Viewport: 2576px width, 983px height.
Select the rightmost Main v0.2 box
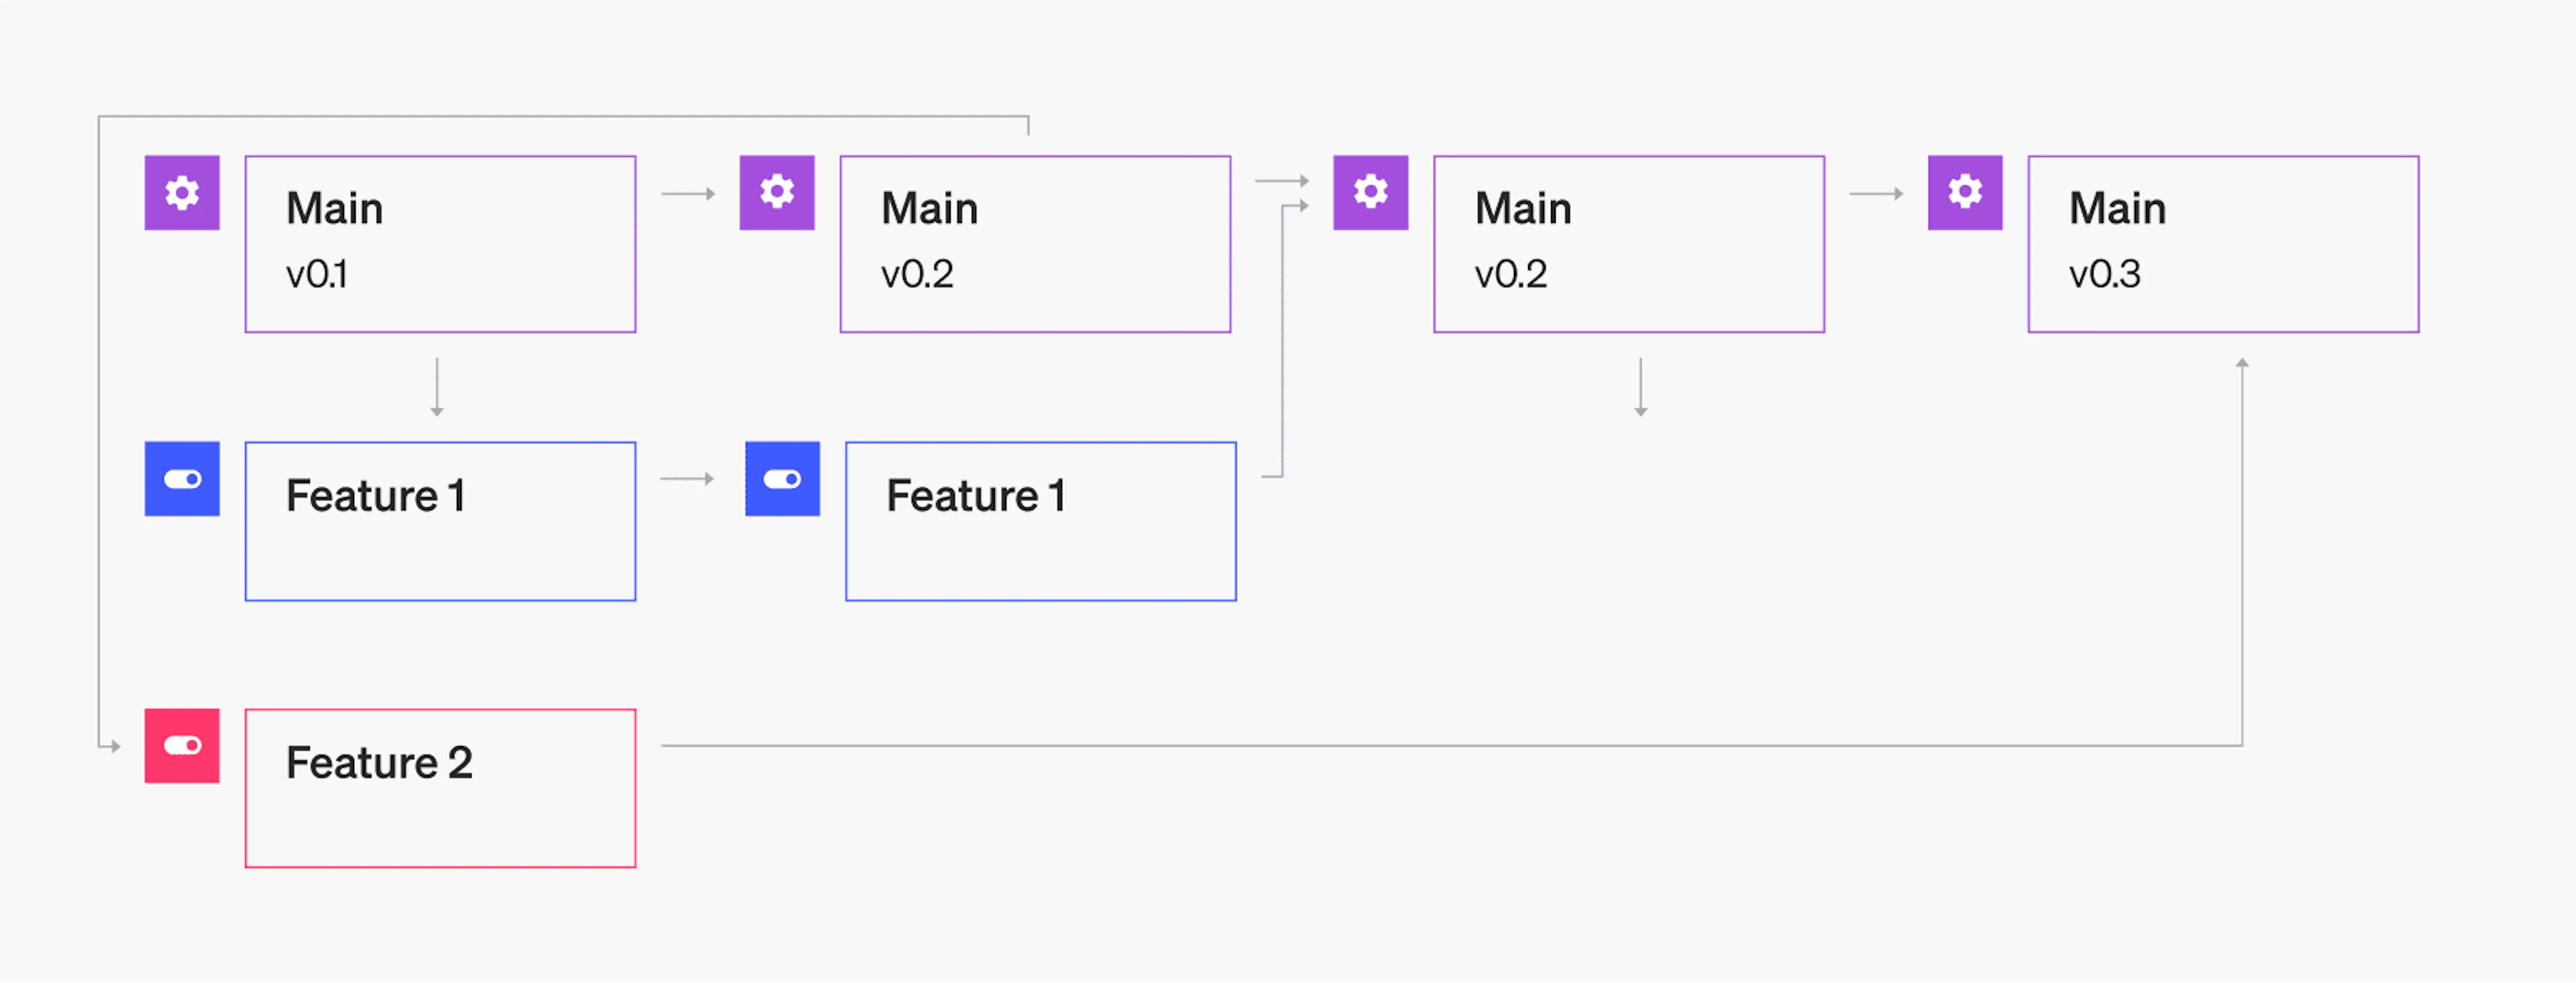(1629, 244)
